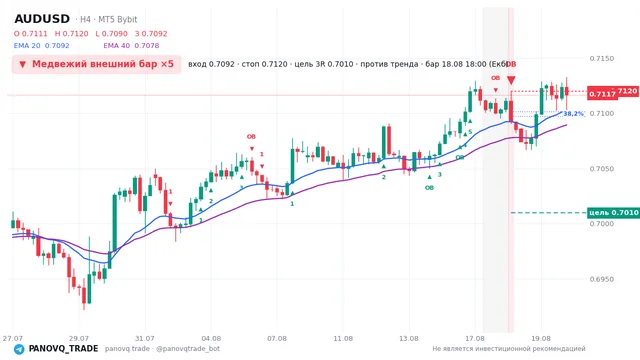The width and height of the screenshot is (640, 360).
Task: Click the red 0.7117 current price tag
Action: [602, 94]
